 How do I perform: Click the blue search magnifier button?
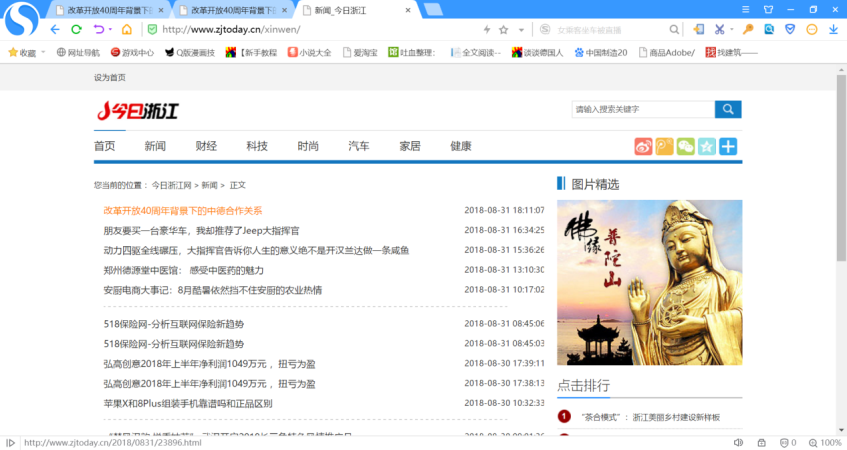(728, 109)
